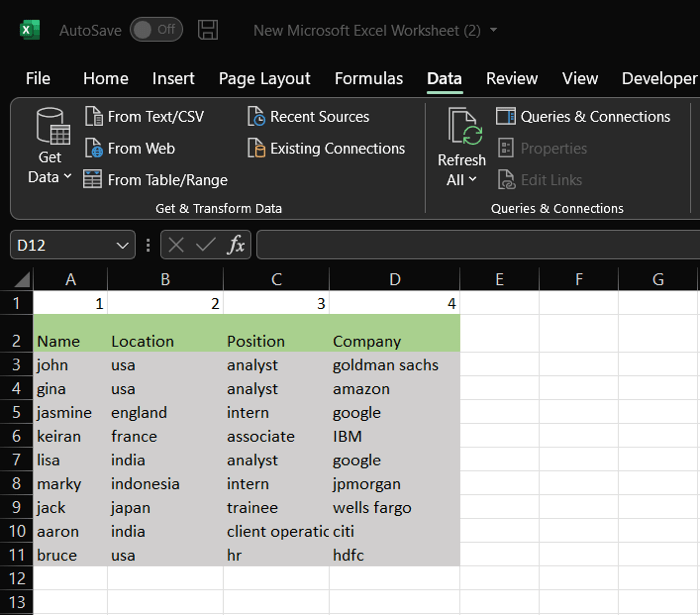Expand the Name Box dropdown arrow
The image size is (700, 615).
tap(122, 245)
